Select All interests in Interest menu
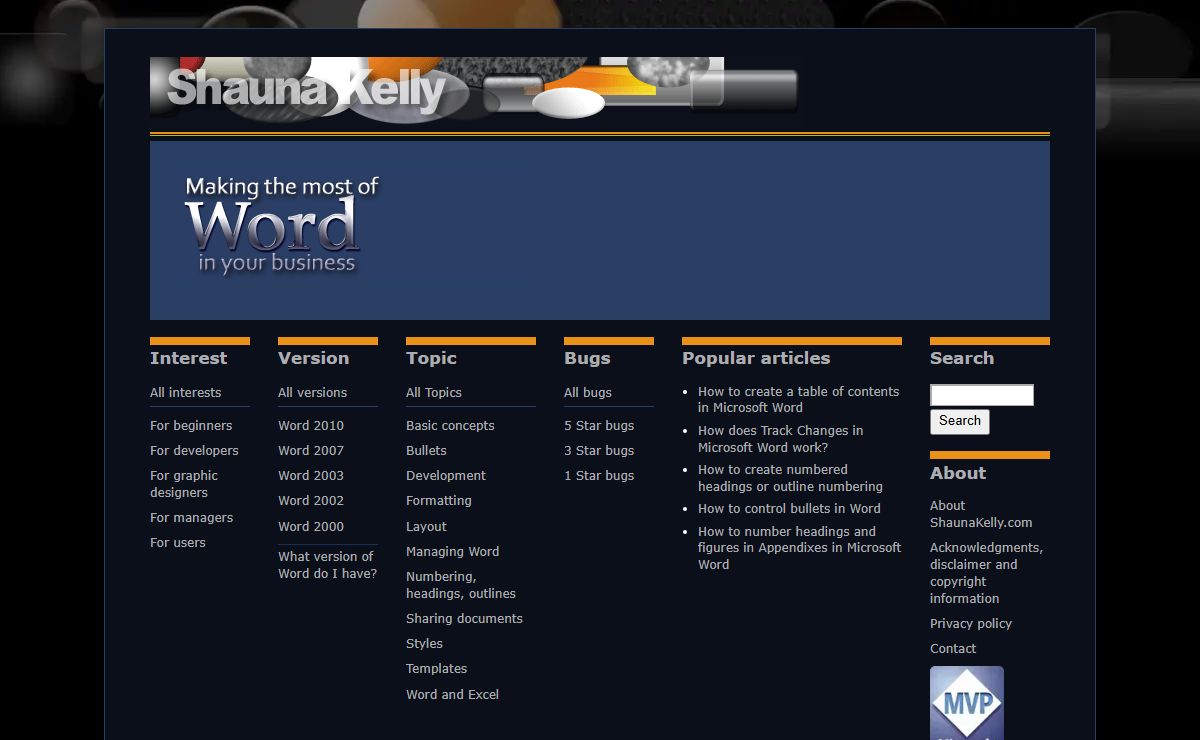Viewport: 1200px width, 740px height. (186, 393)
